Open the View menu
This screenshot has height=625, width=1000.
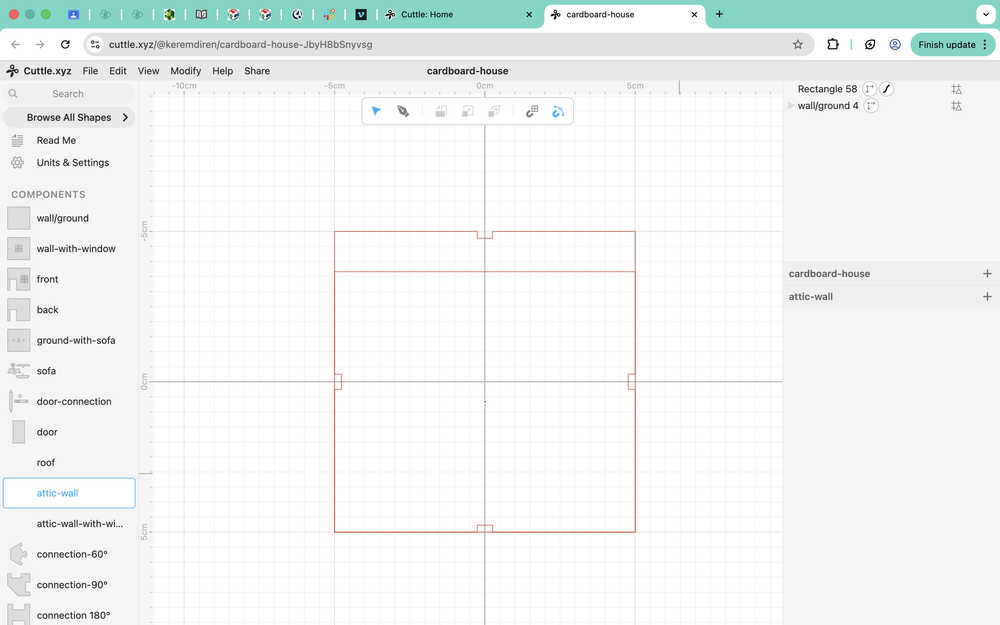pyautogui.click(x=148, y=71)
